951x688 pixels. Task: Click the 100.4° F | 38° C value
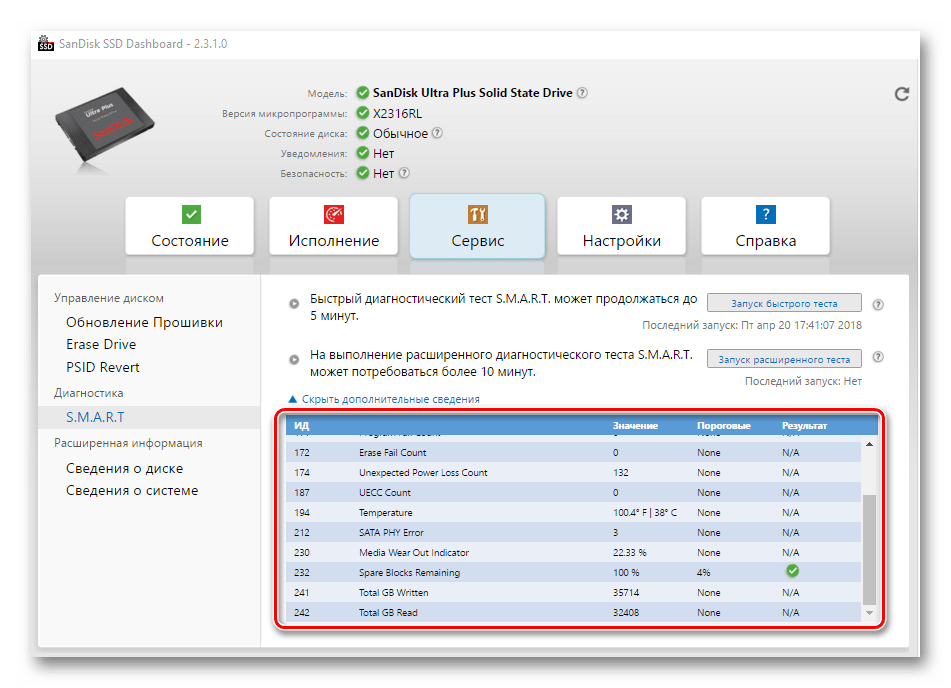[645, 513]
